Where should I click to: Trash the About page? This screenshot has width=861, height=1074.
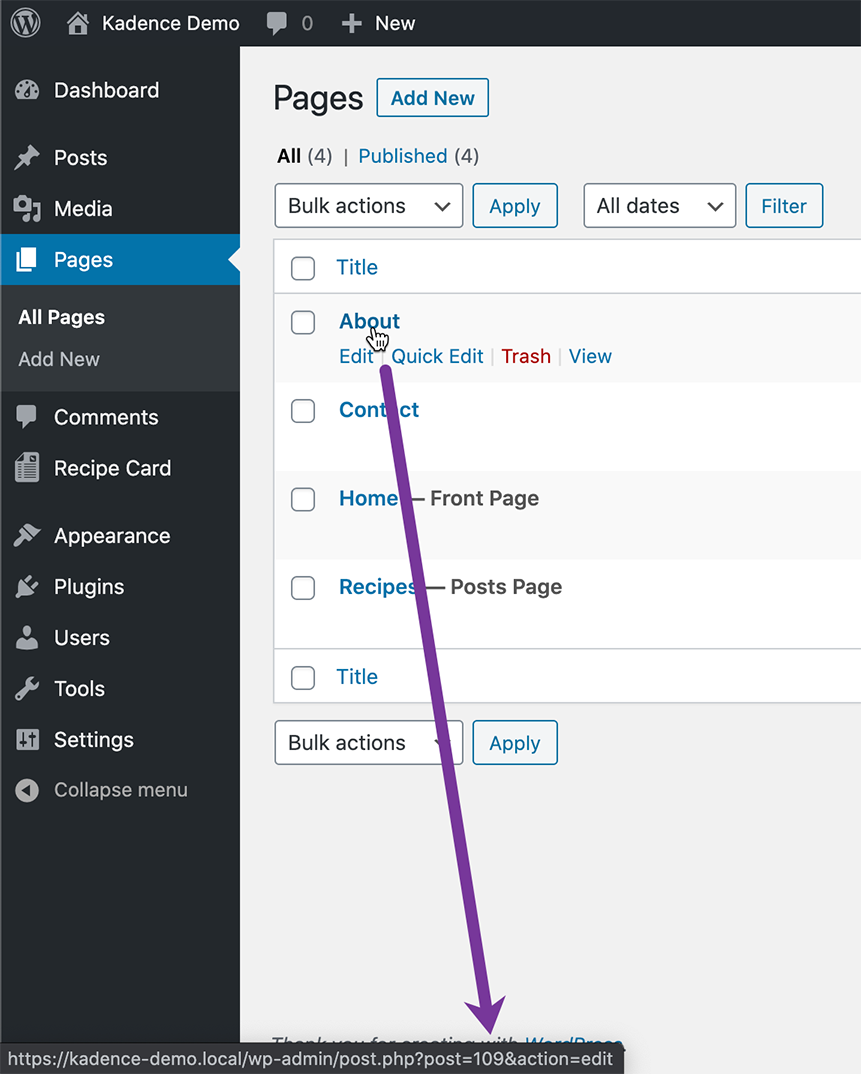click(x=526, y=356)
